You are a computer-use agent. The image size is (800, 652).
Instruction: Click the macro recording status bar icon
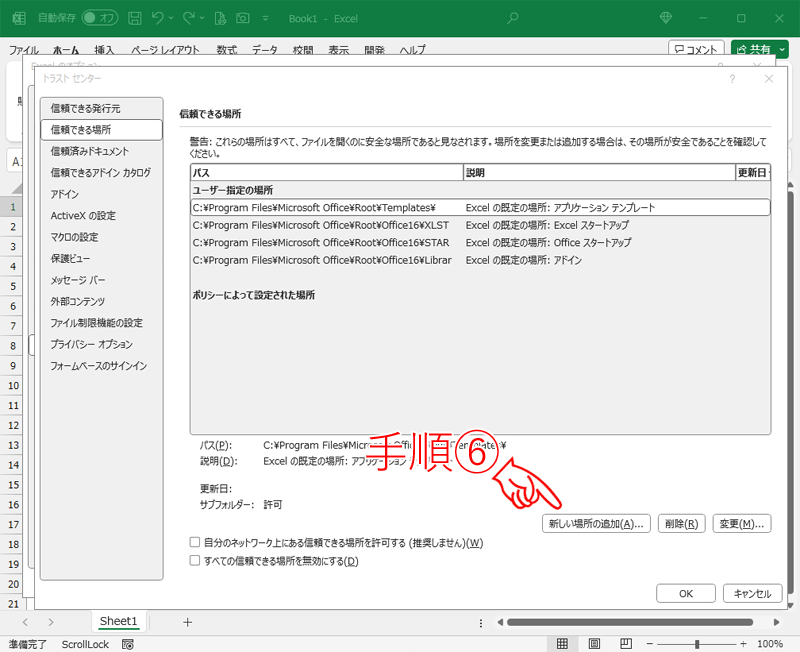point(128,644)
